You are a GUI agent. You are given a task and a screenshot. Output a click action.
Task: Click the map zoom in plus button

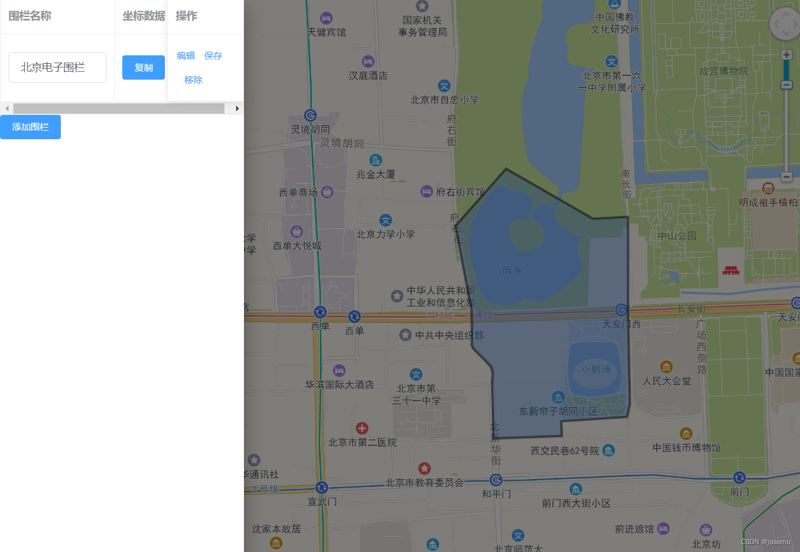pos(786,55)
